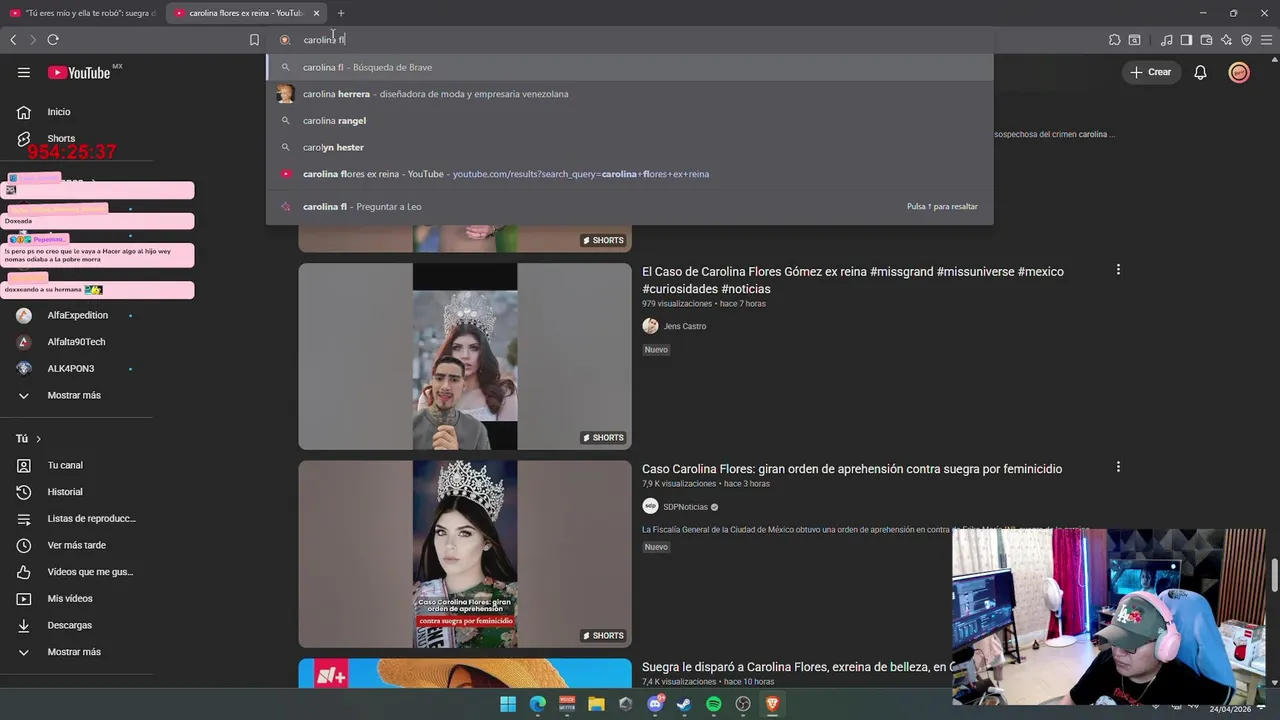This screenshot has width=1280, height=720.
Task: Open options menu for Caso Carolina Flores video
Action: (x=1118, y=467)
